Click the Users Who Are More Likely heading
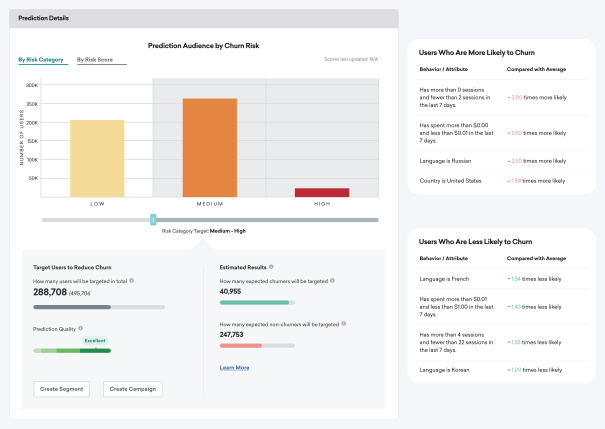 click(x=477, y=52)
